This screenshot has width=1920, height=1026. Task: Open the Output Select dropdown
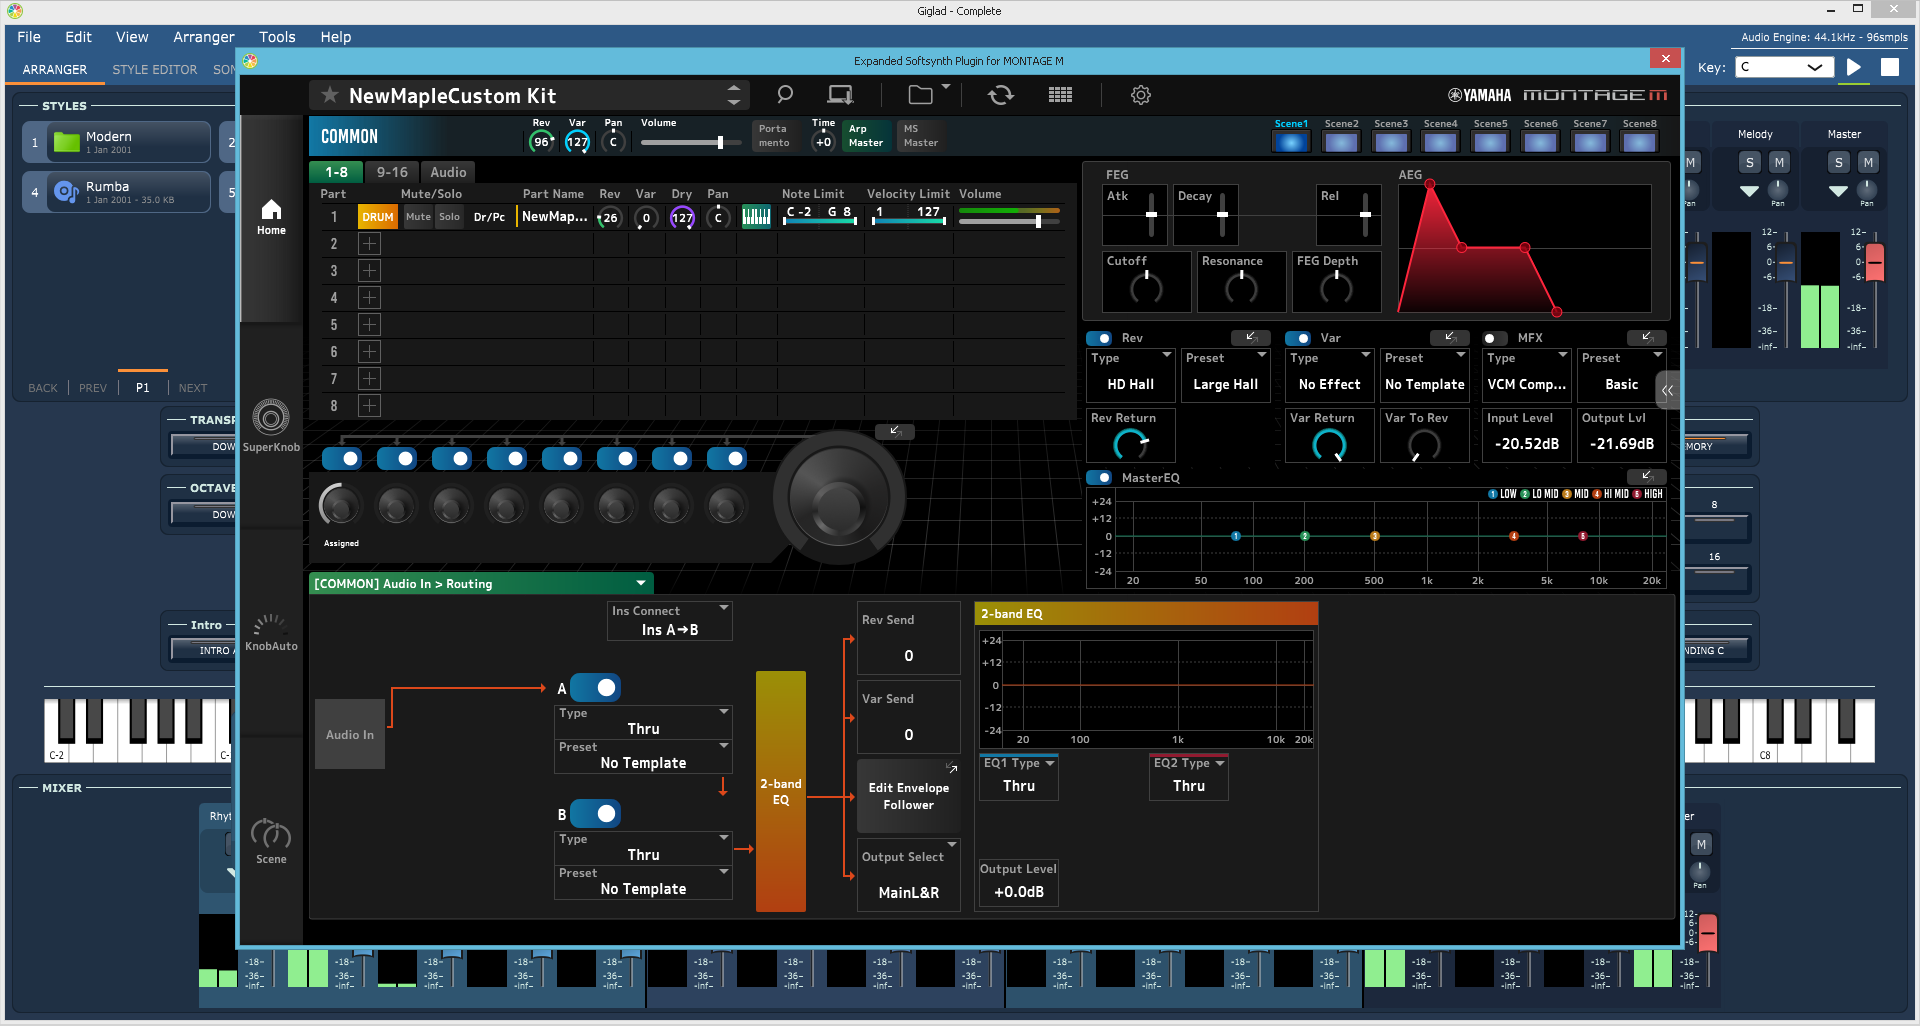(909, 875)
